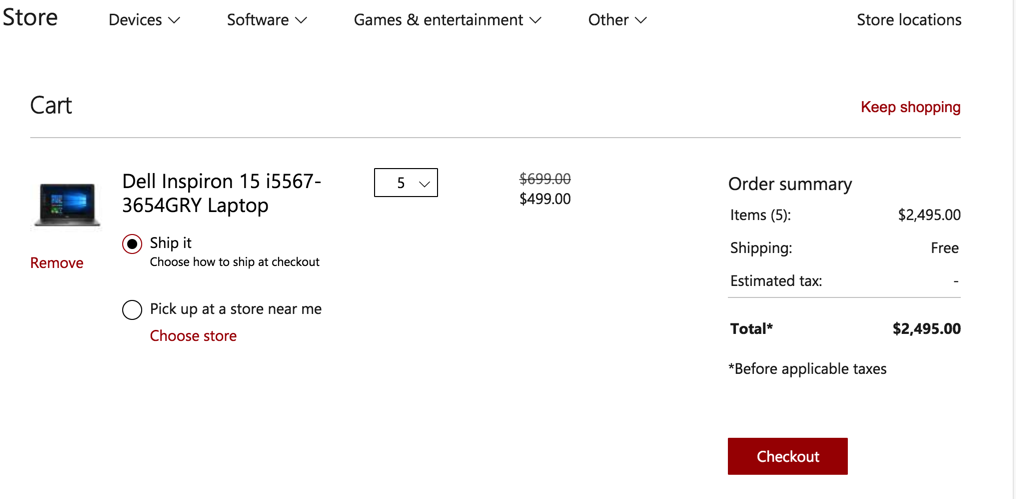Image resolution: width=1016 pixels, height=499 pixels.
Task: Click the Checkout button
Action: click(787, 456)
